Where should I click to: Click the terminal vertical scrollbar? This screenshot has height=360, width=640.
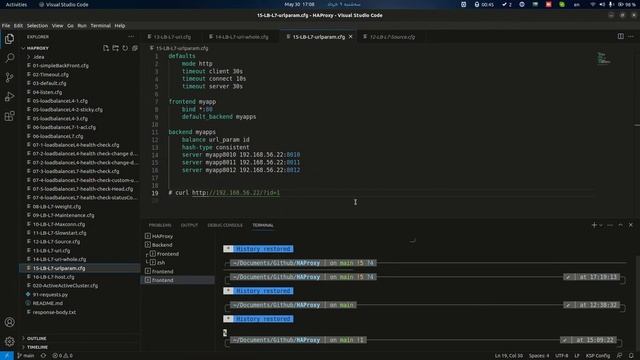point(637,302)
